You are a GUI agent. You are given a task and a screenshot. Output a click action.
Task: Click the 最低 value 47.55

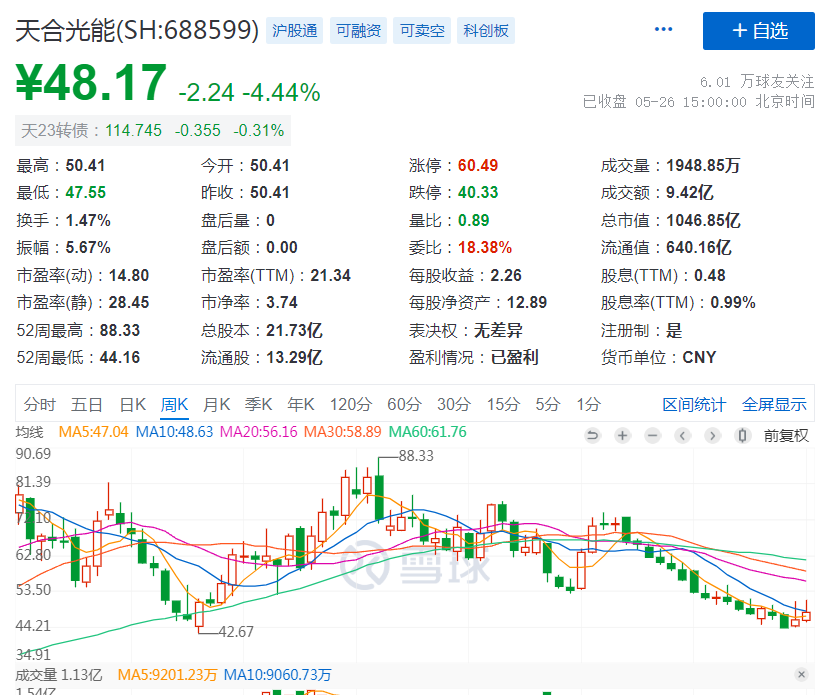85,192
